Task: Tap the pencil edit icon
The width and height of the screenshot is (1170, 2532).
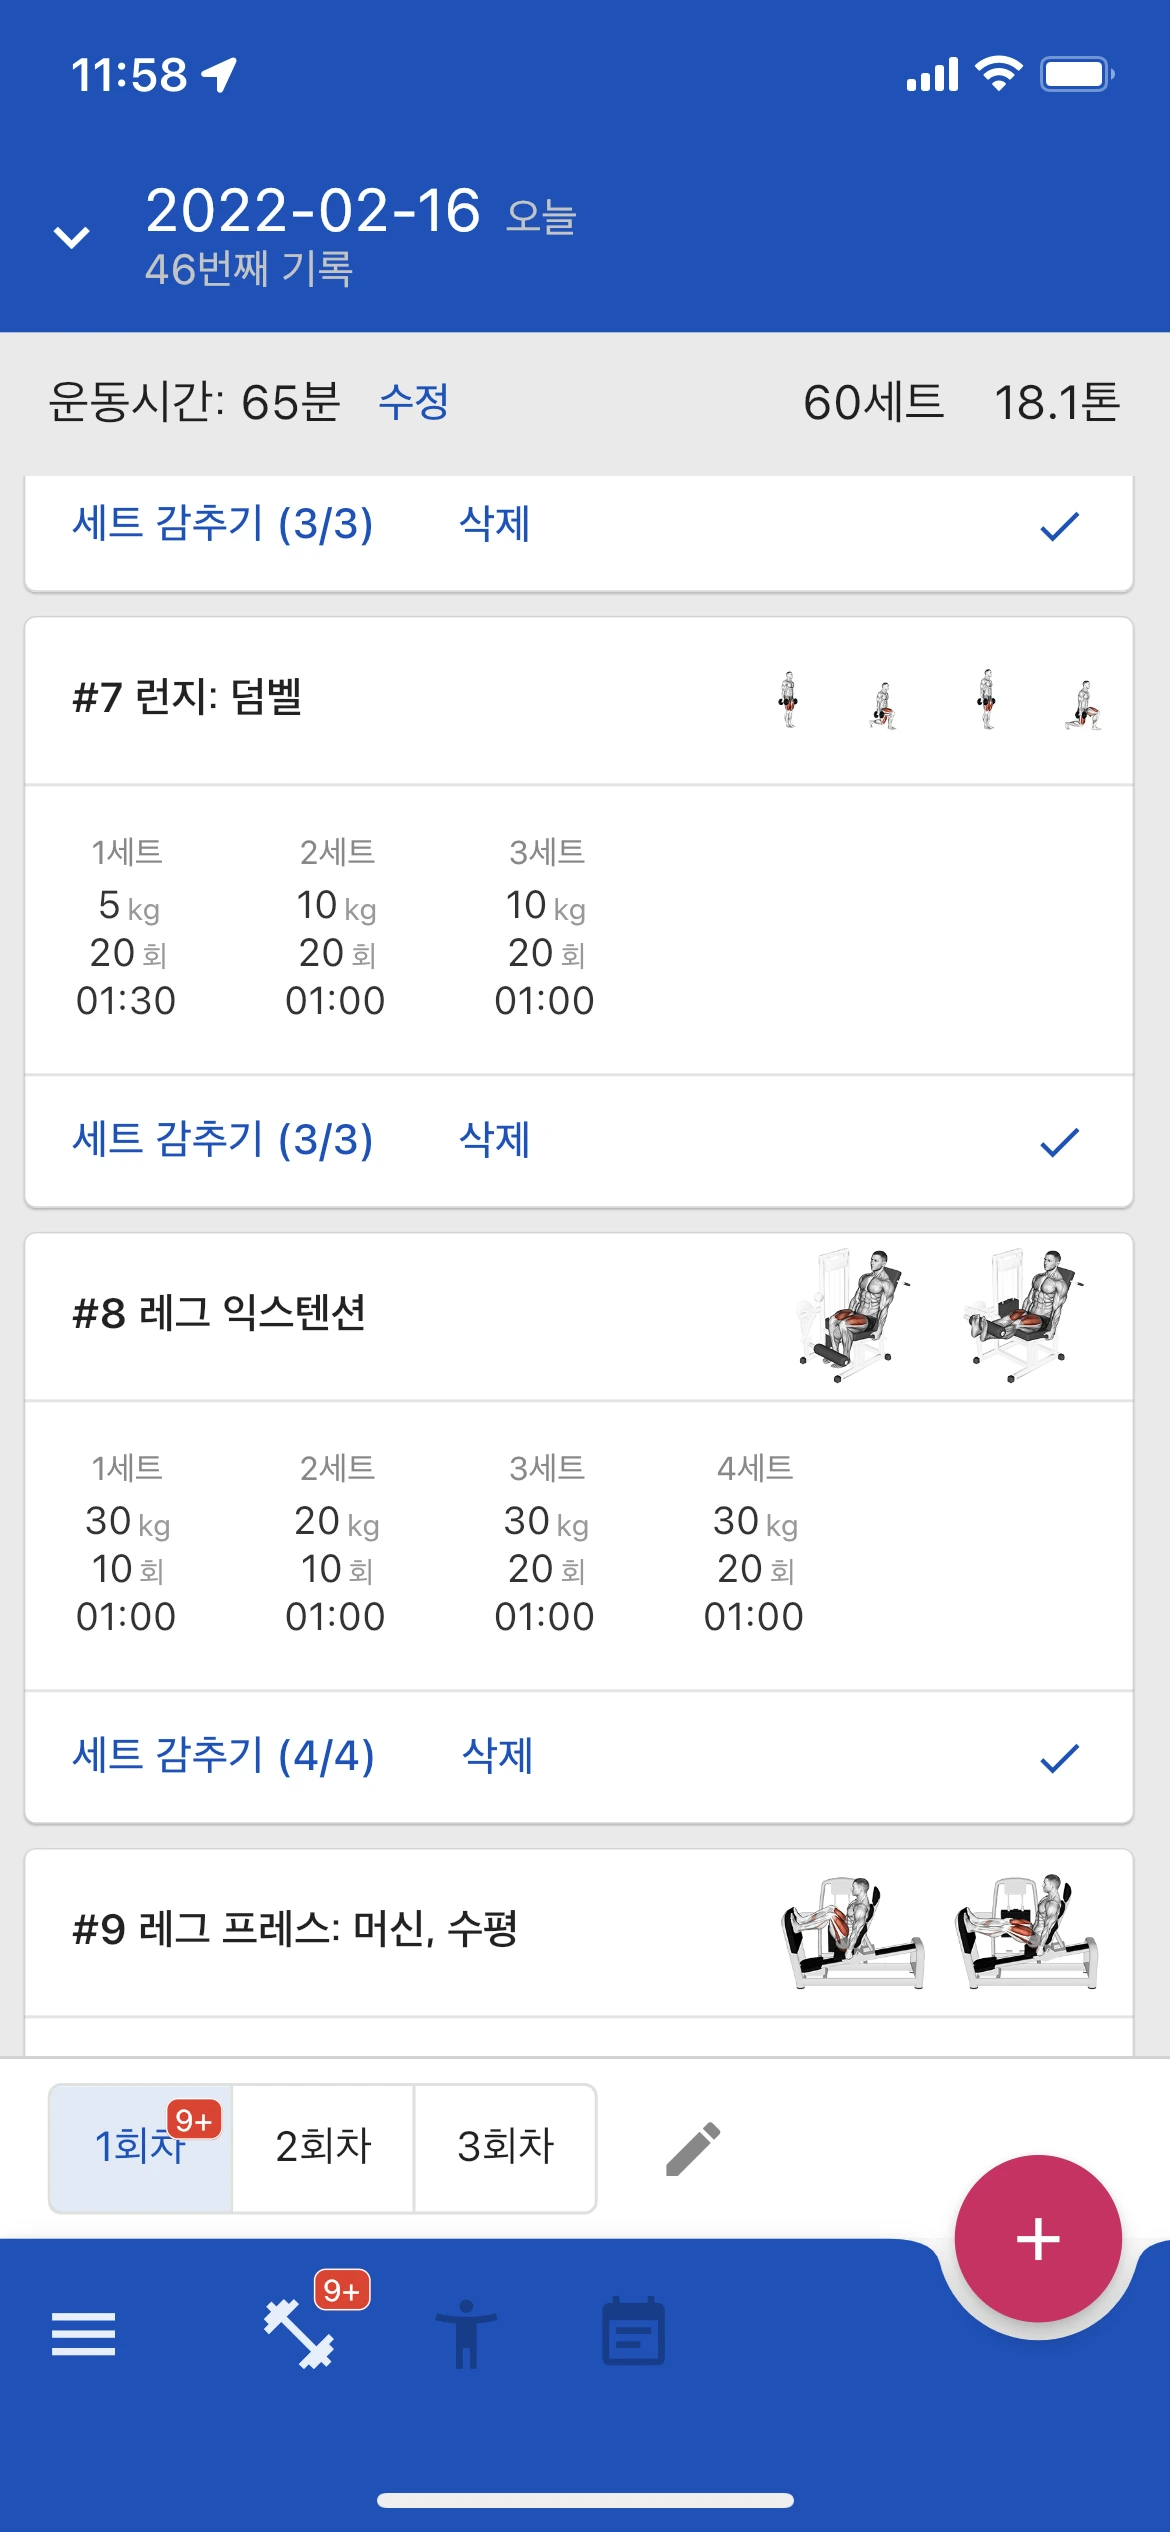Action: [x=693, y=2148]
